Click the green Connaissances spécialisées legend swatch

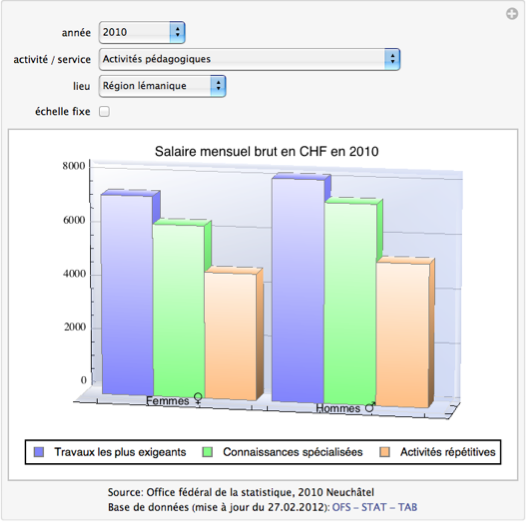coord(208,452)
